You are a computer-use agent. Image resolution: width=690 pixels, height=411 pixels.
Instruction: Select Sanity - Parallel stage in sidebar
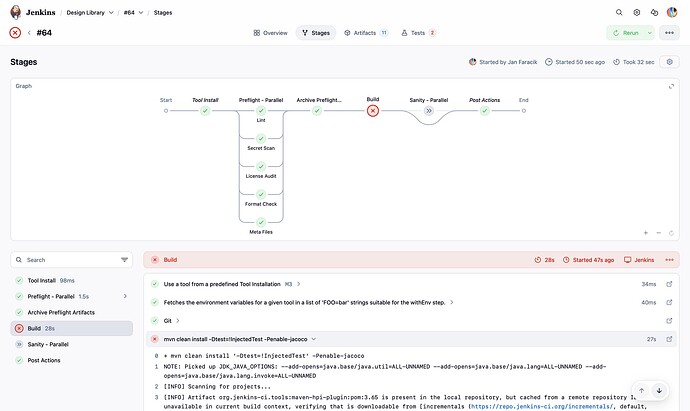pos(72,345)
